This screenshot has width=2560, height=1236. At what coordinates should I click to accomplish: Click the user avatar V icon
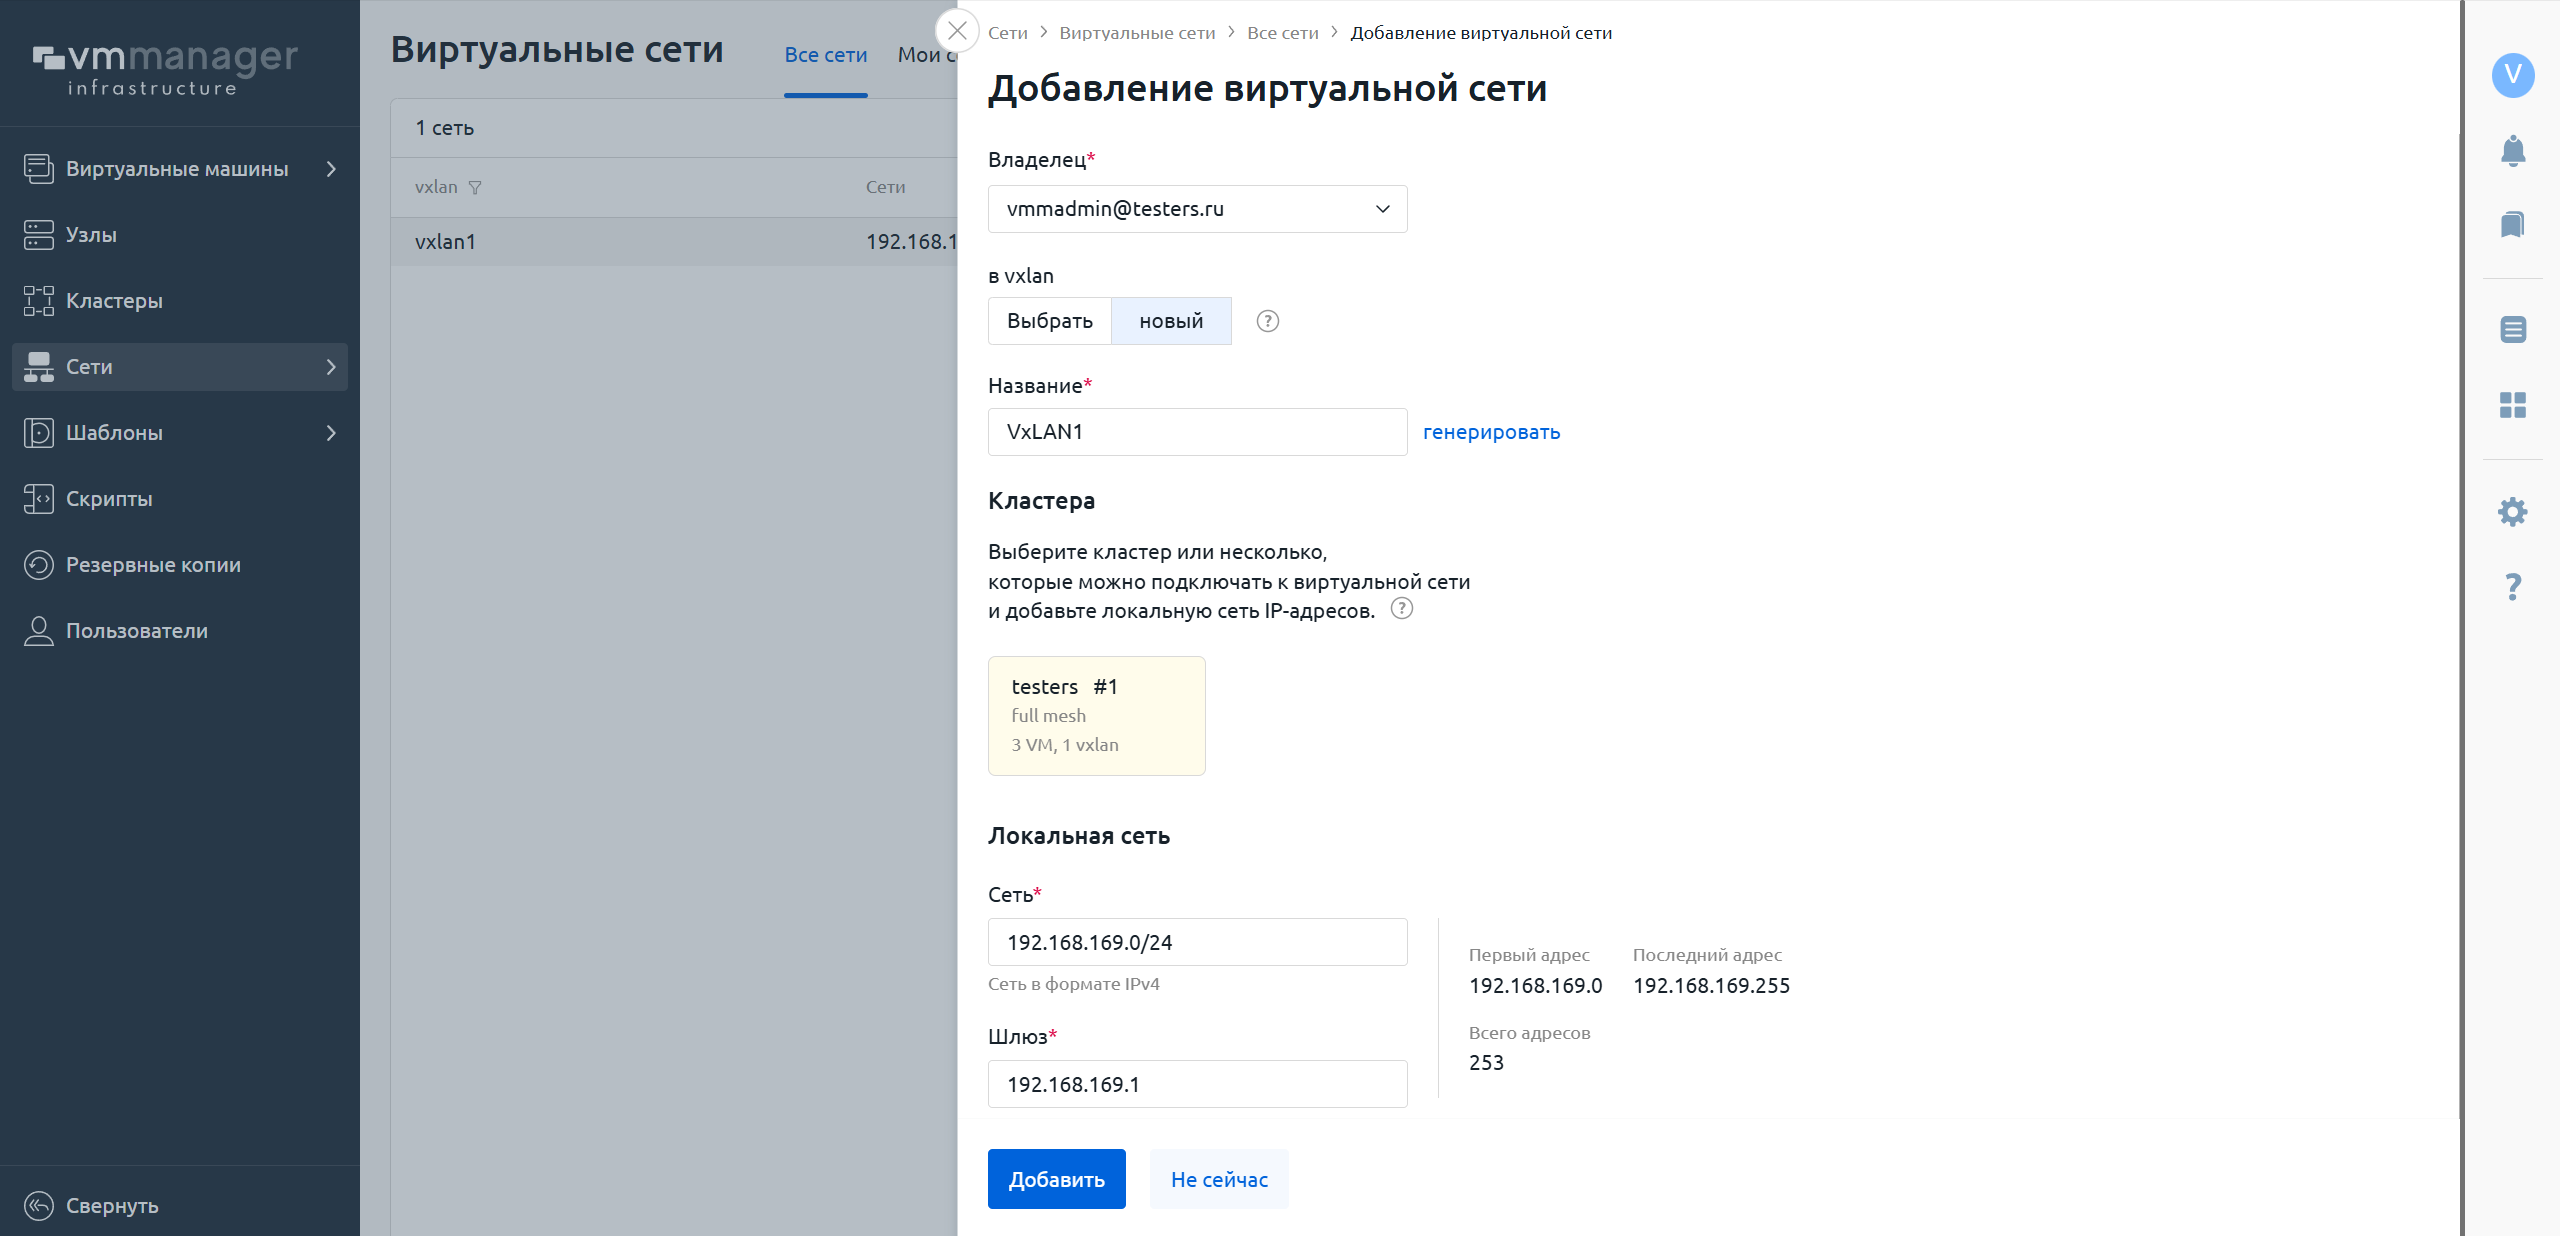point(2512,75)
